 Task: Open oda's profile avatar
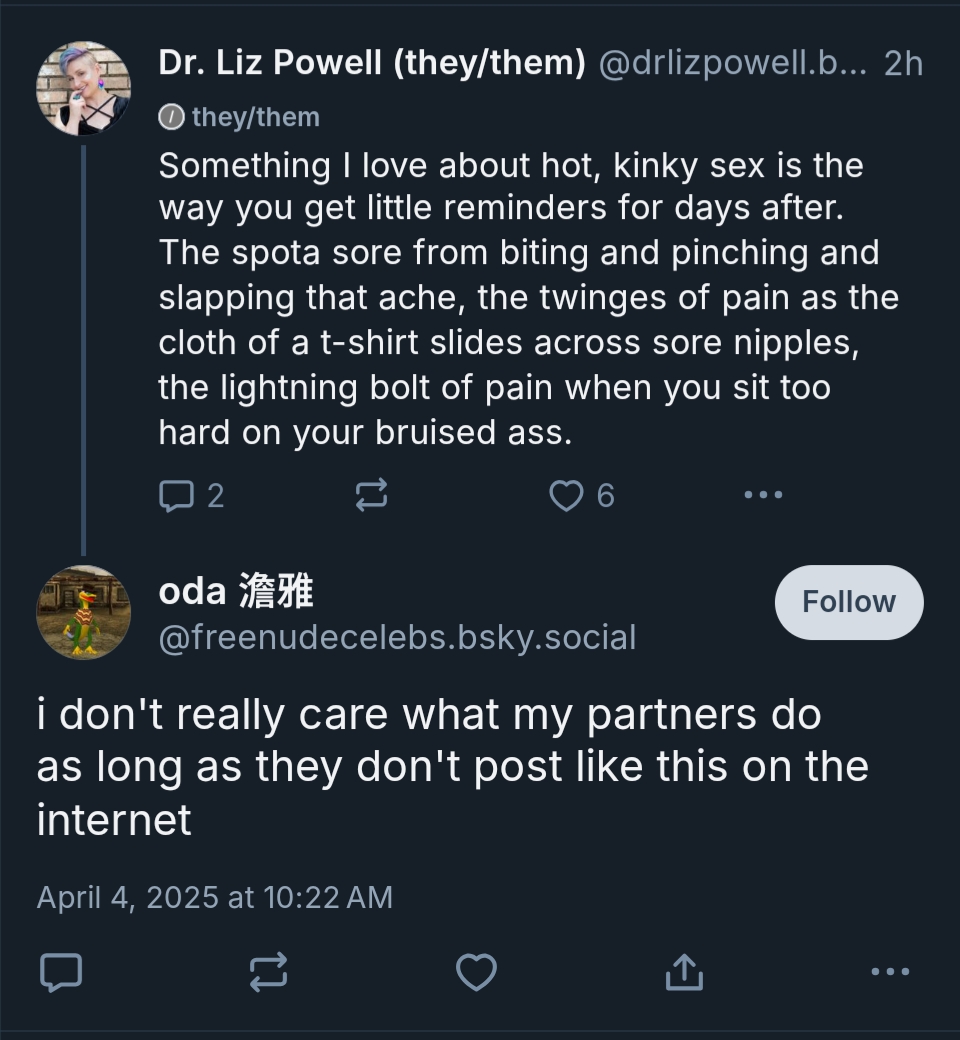(x=83, y=612)
